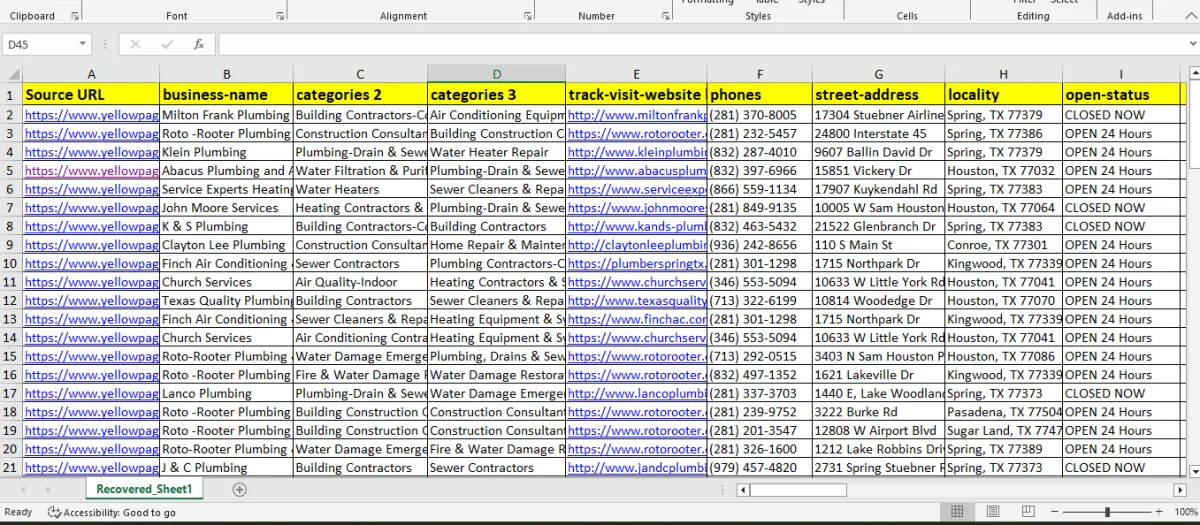Click the Ready status indicator
The height and width of the screenshot is (525, 1200).
pyautogui.click(x=18, y=512)
